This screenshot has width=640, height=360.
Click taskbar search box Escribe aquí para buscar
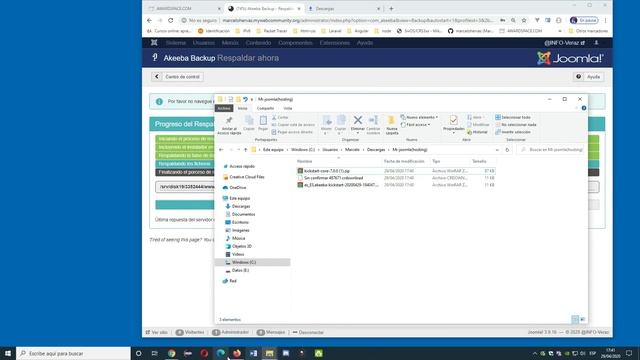click(73, 353)
